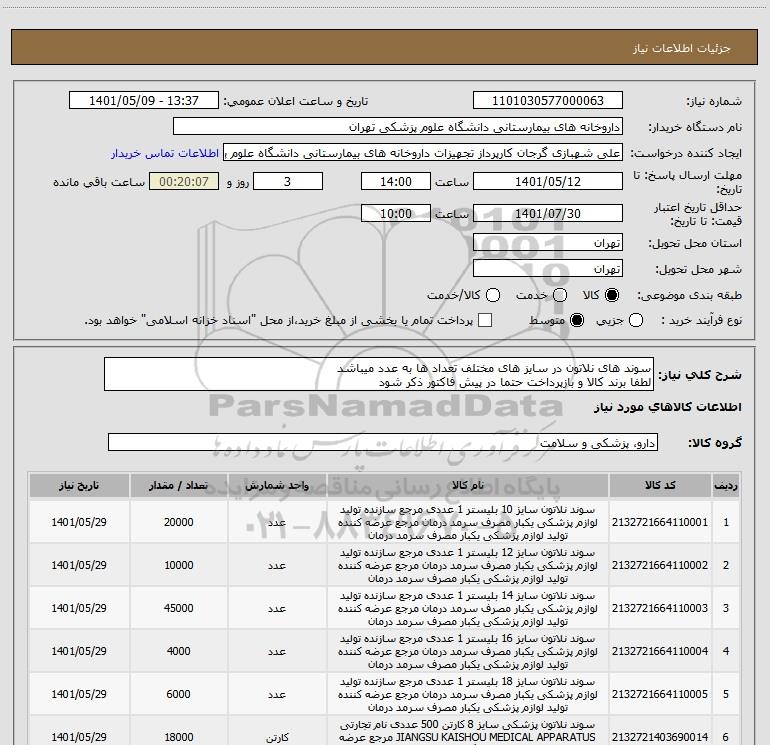Select product code 2132721664110002
Screen dimensions: 770x745
tap(660, 565)
